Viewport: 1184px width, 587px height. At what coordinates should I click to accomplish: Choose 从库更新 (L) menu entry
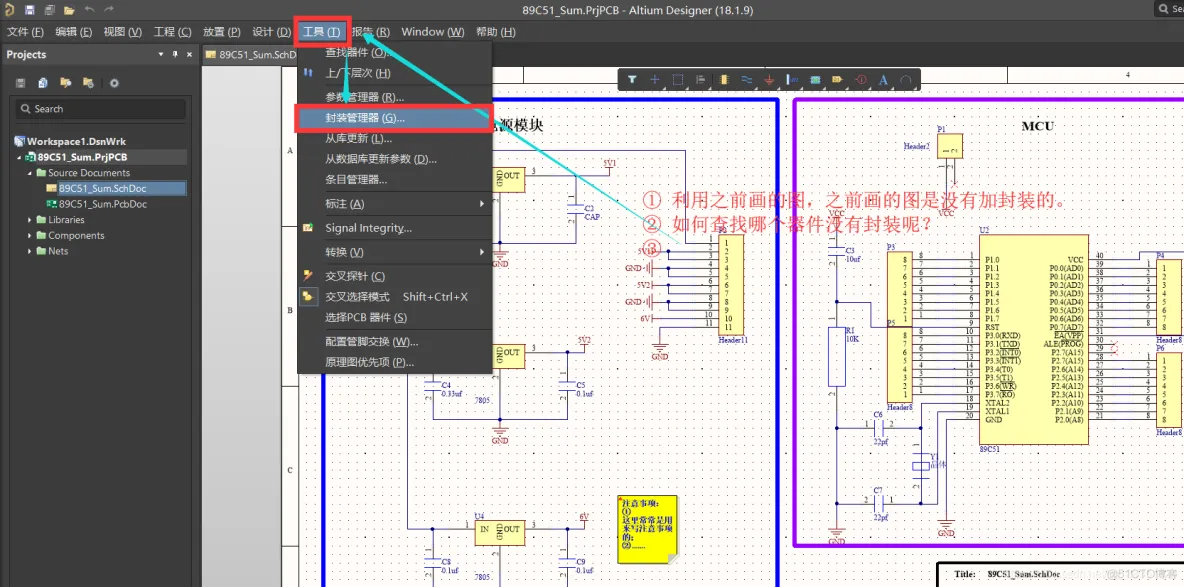(x=395, y=139)
